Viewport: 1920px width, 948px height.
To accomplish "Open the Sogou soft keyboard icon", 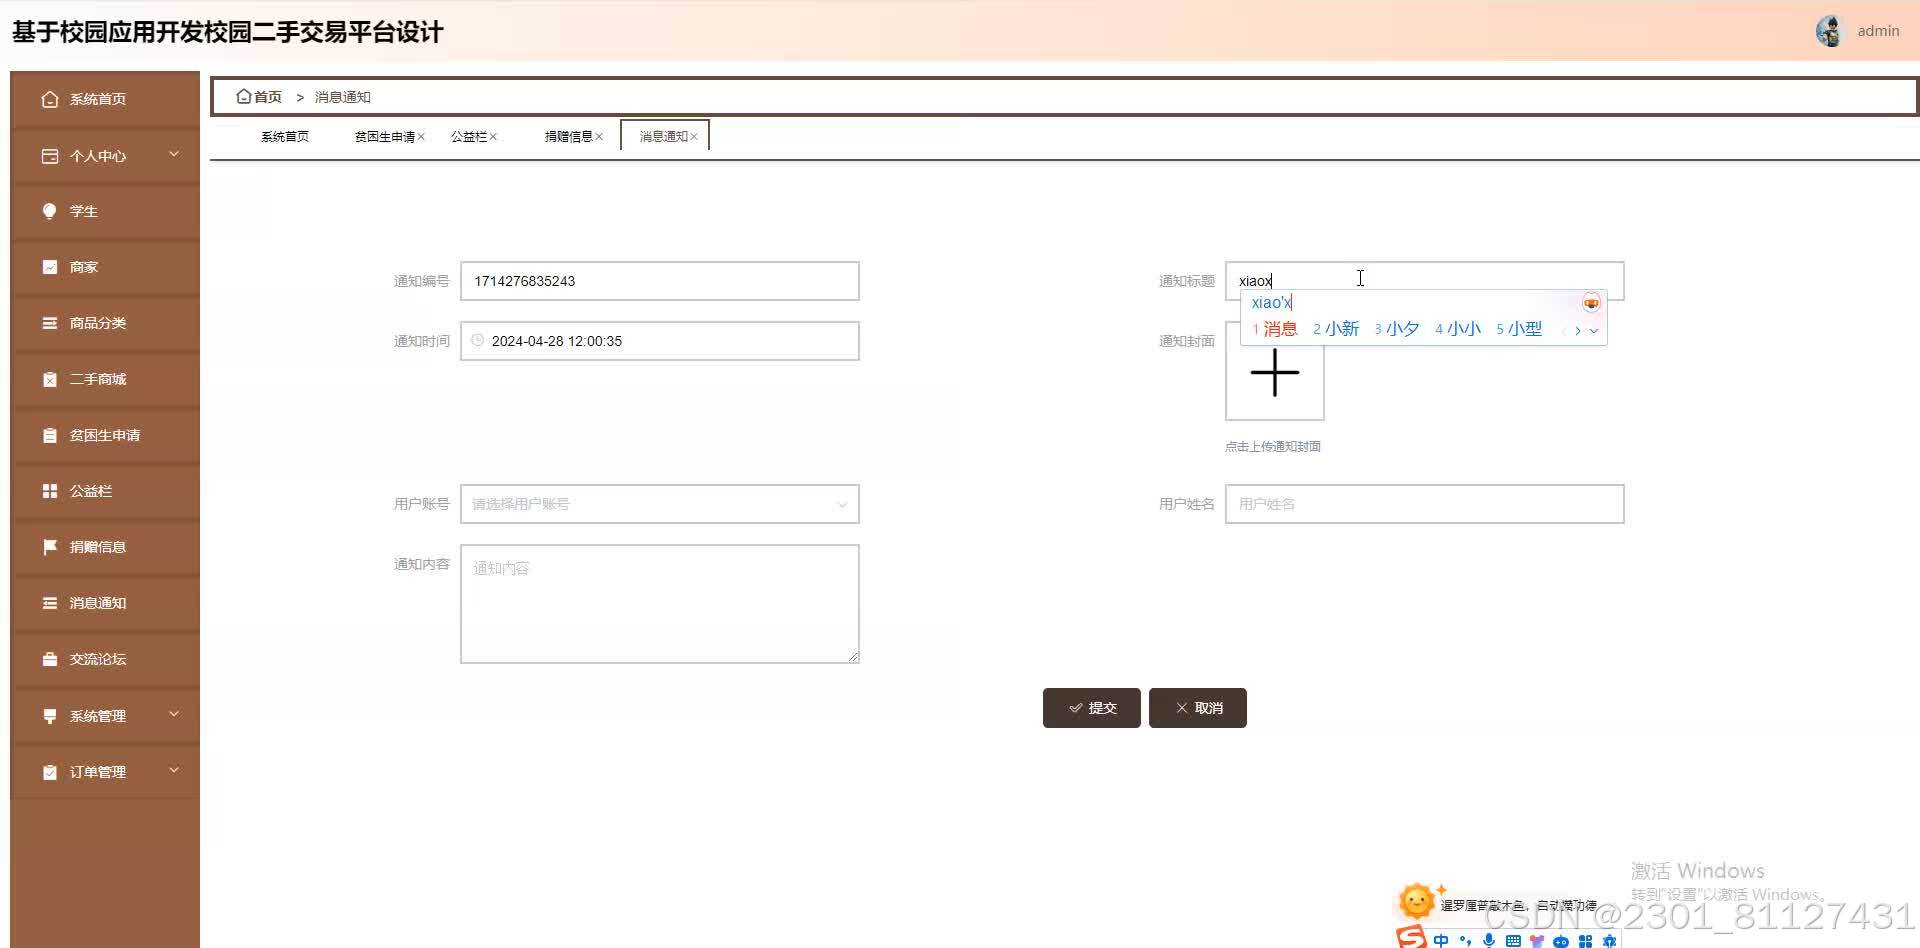I will point(1513,940).
